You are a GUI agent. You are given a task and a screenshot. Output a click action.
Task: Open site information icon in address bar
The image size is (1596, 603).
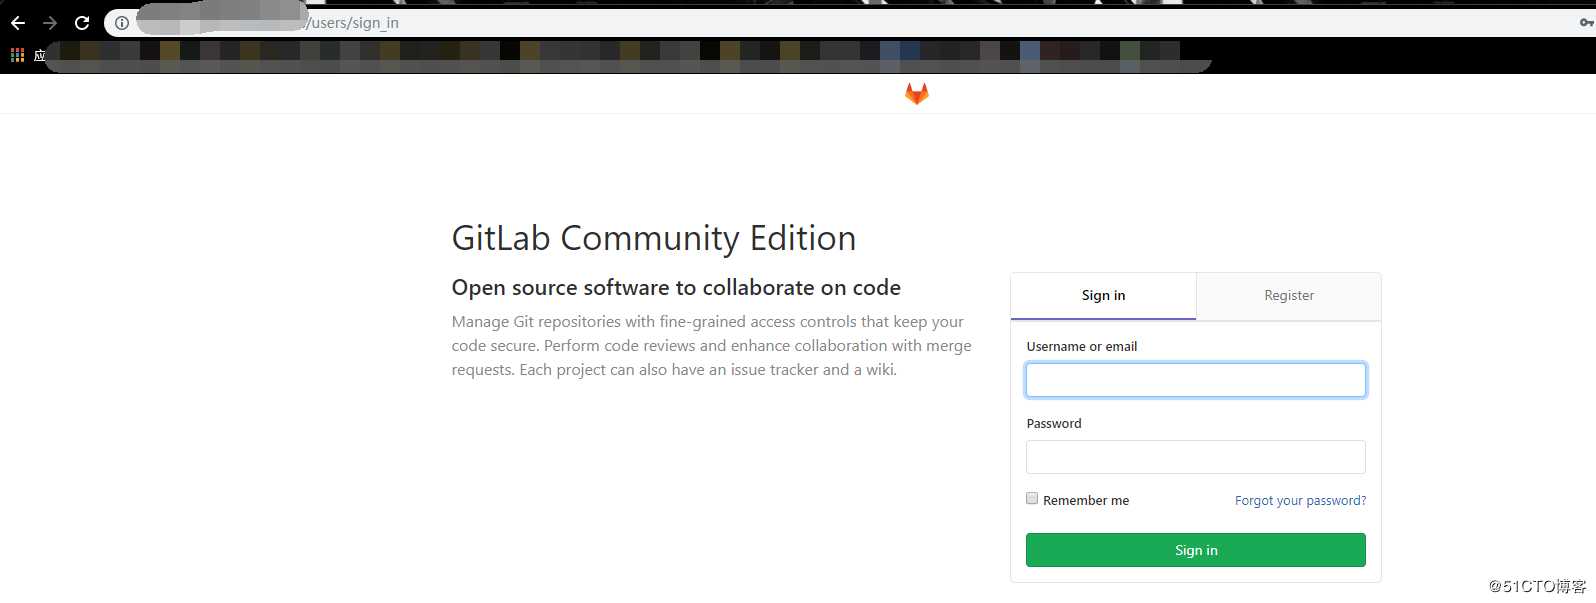click(x=121, y=23)
